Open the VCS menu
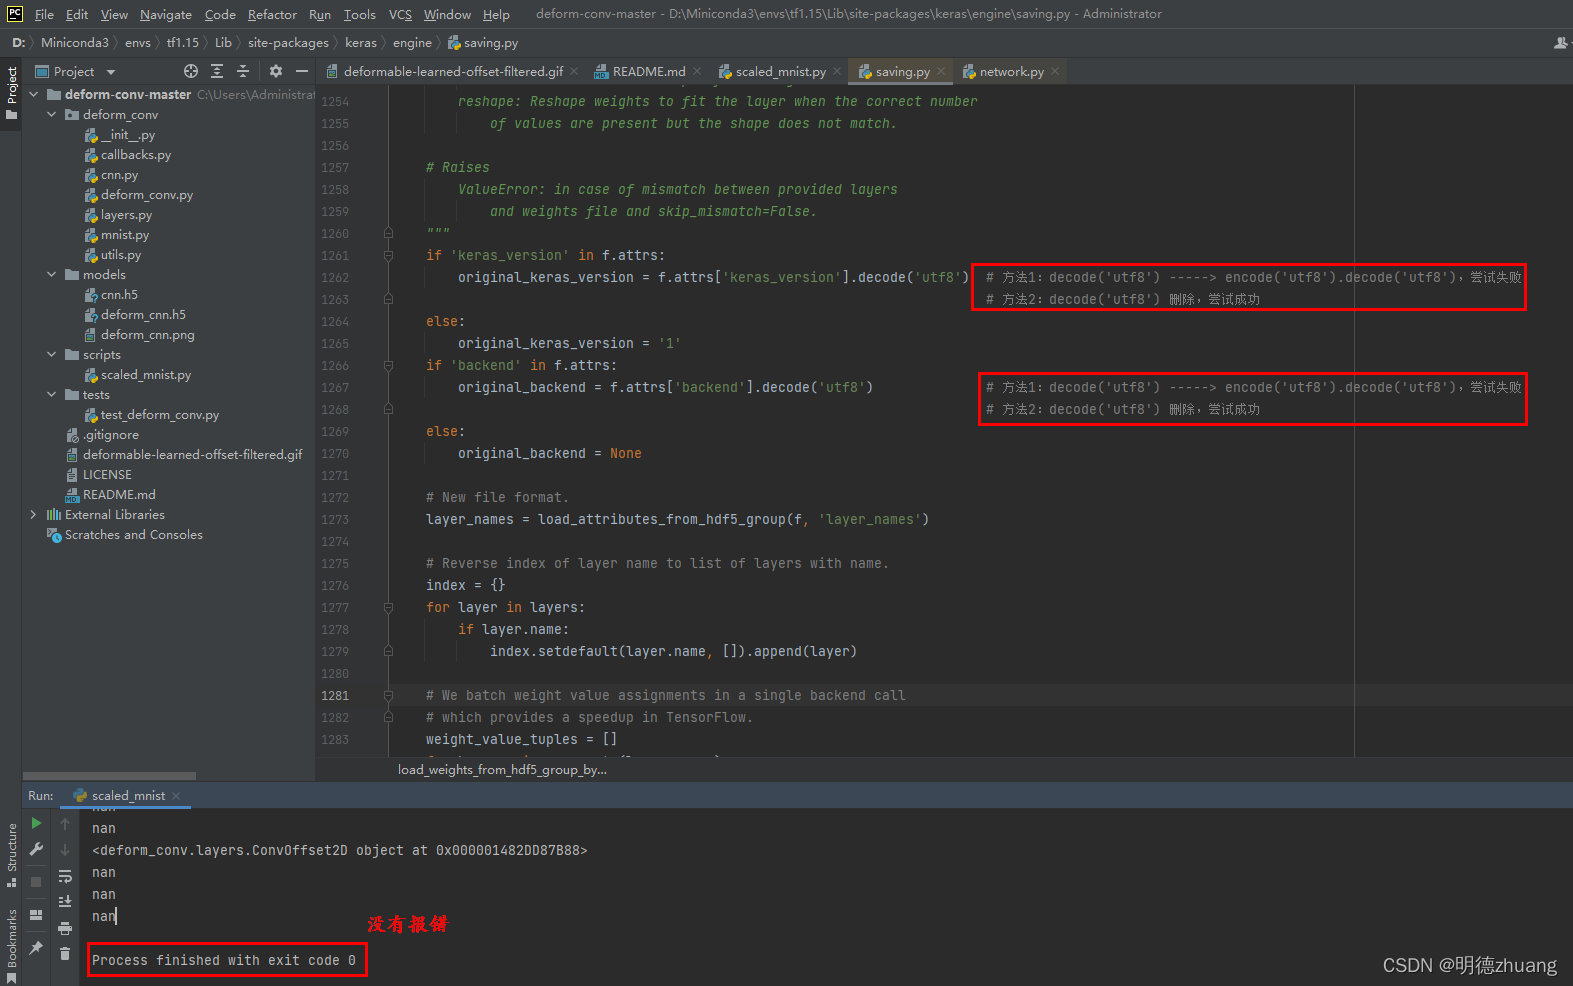The image size is (1573, 986). click(x=400, y=14)
